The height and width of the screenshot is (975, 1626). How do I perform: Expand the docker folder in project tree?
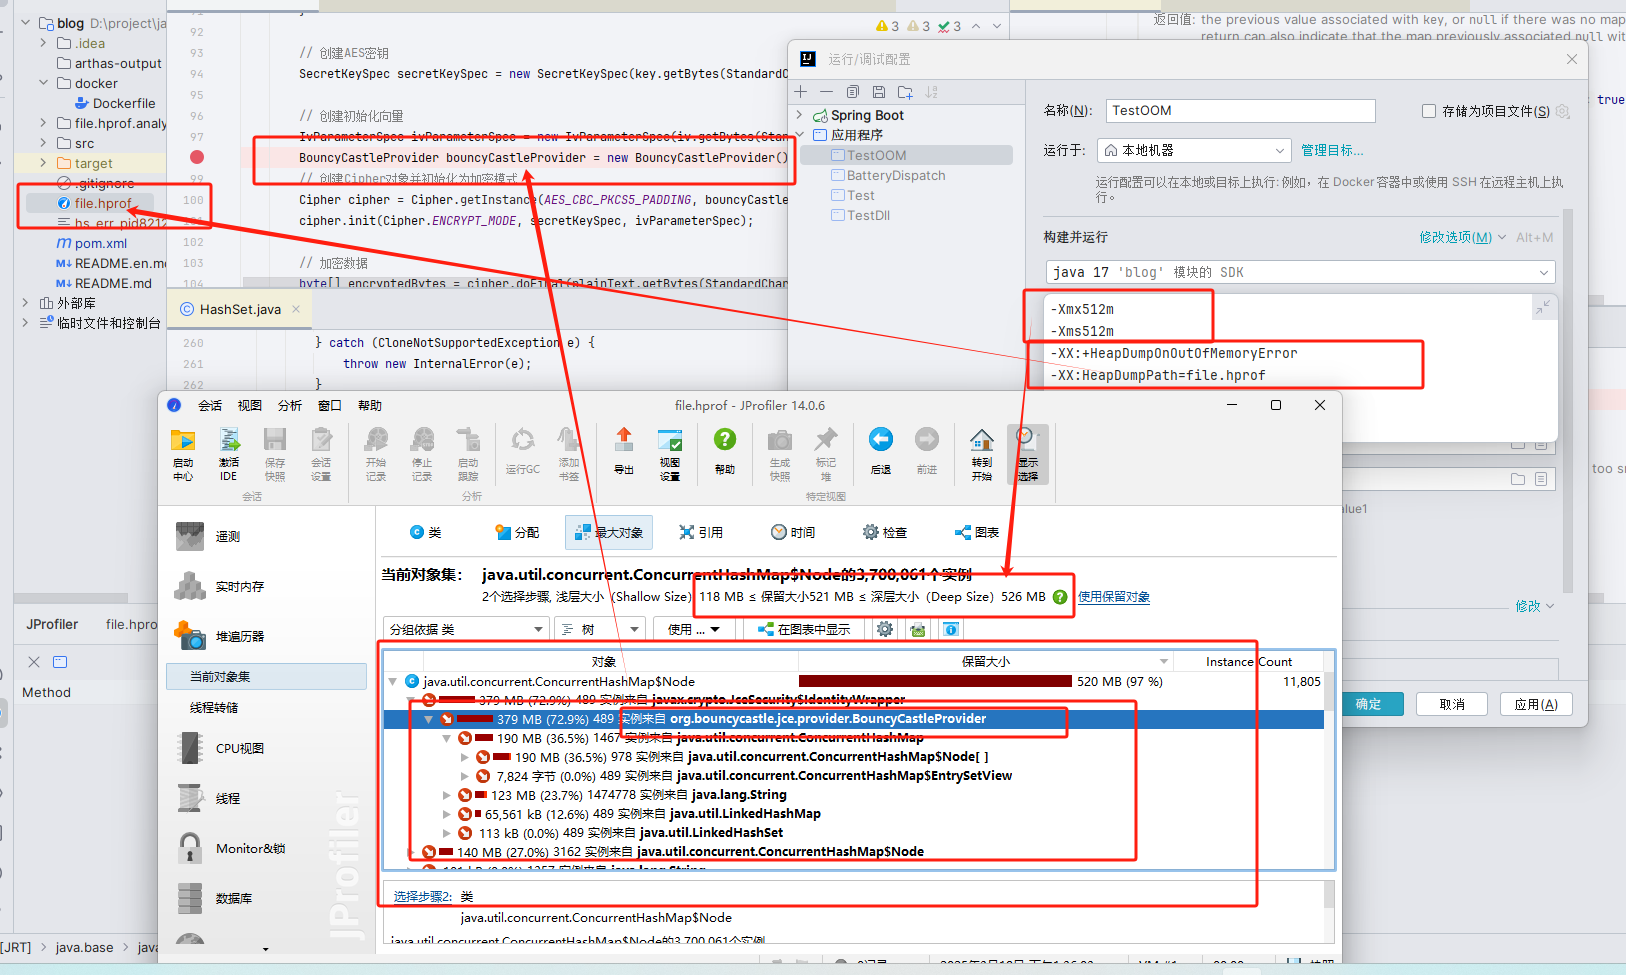coord(43,83)
